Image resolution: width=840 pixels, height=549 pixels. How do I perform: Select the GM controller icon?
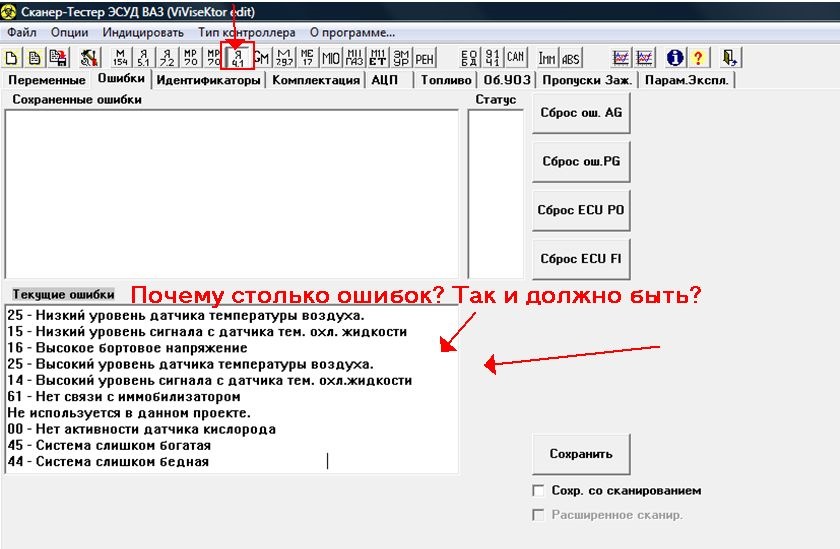coord(261,57)
